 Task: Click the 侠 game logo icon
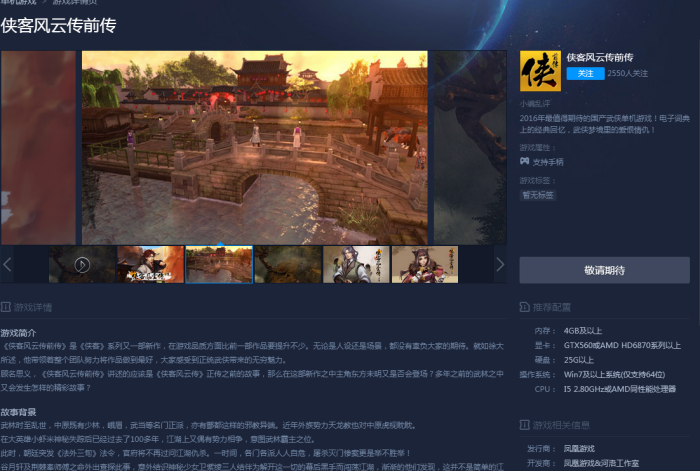540,71
